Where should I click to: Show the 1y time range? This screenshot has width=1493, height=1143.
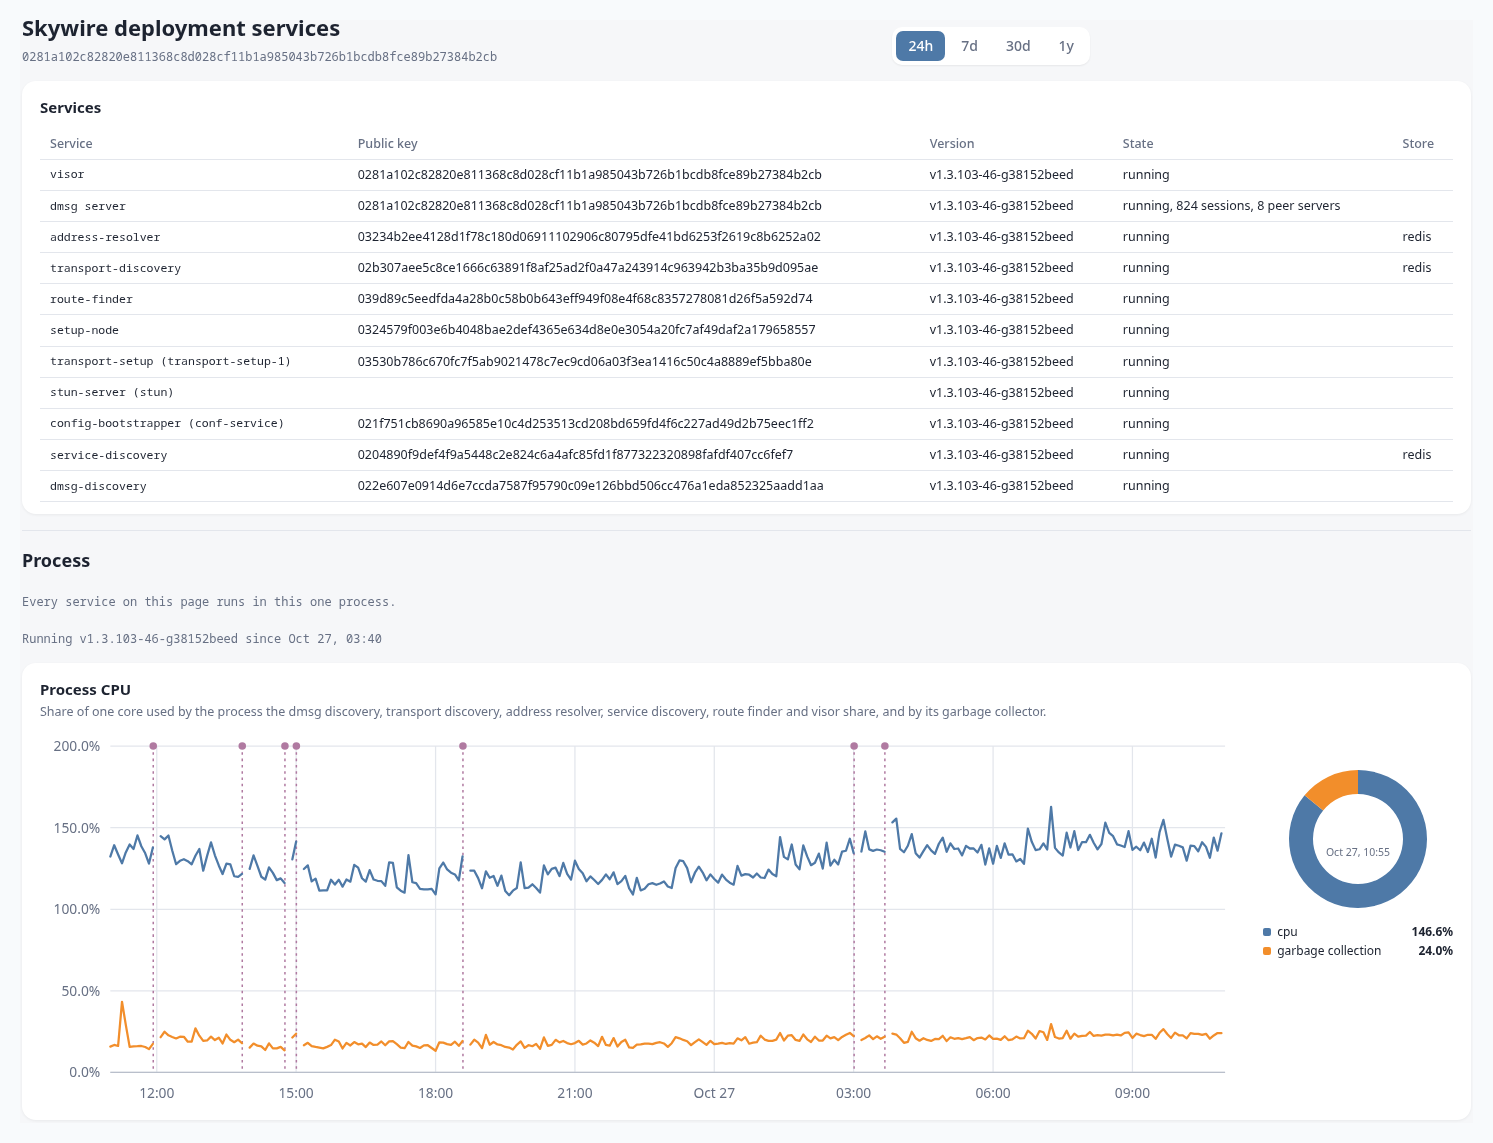1066,46
